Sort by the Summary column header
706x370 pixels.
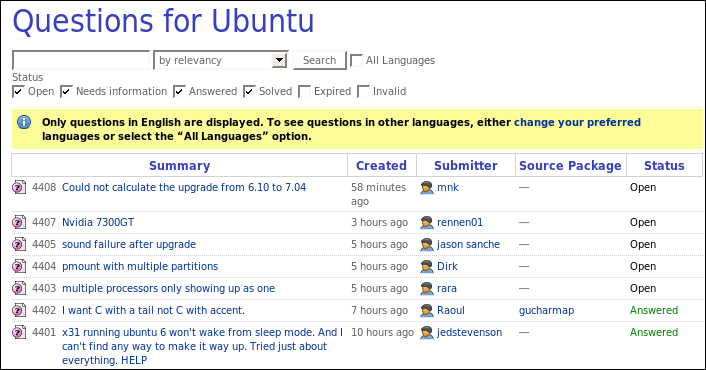tap(179, 166)
